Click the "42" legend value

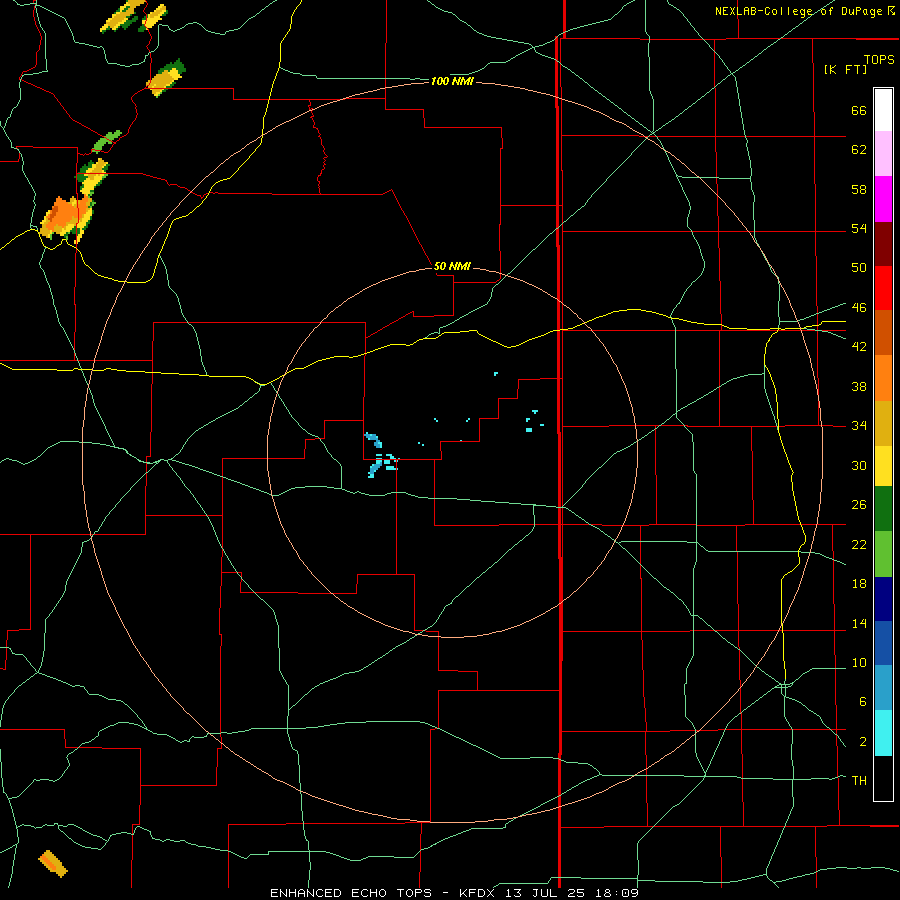tap(859, 346)
